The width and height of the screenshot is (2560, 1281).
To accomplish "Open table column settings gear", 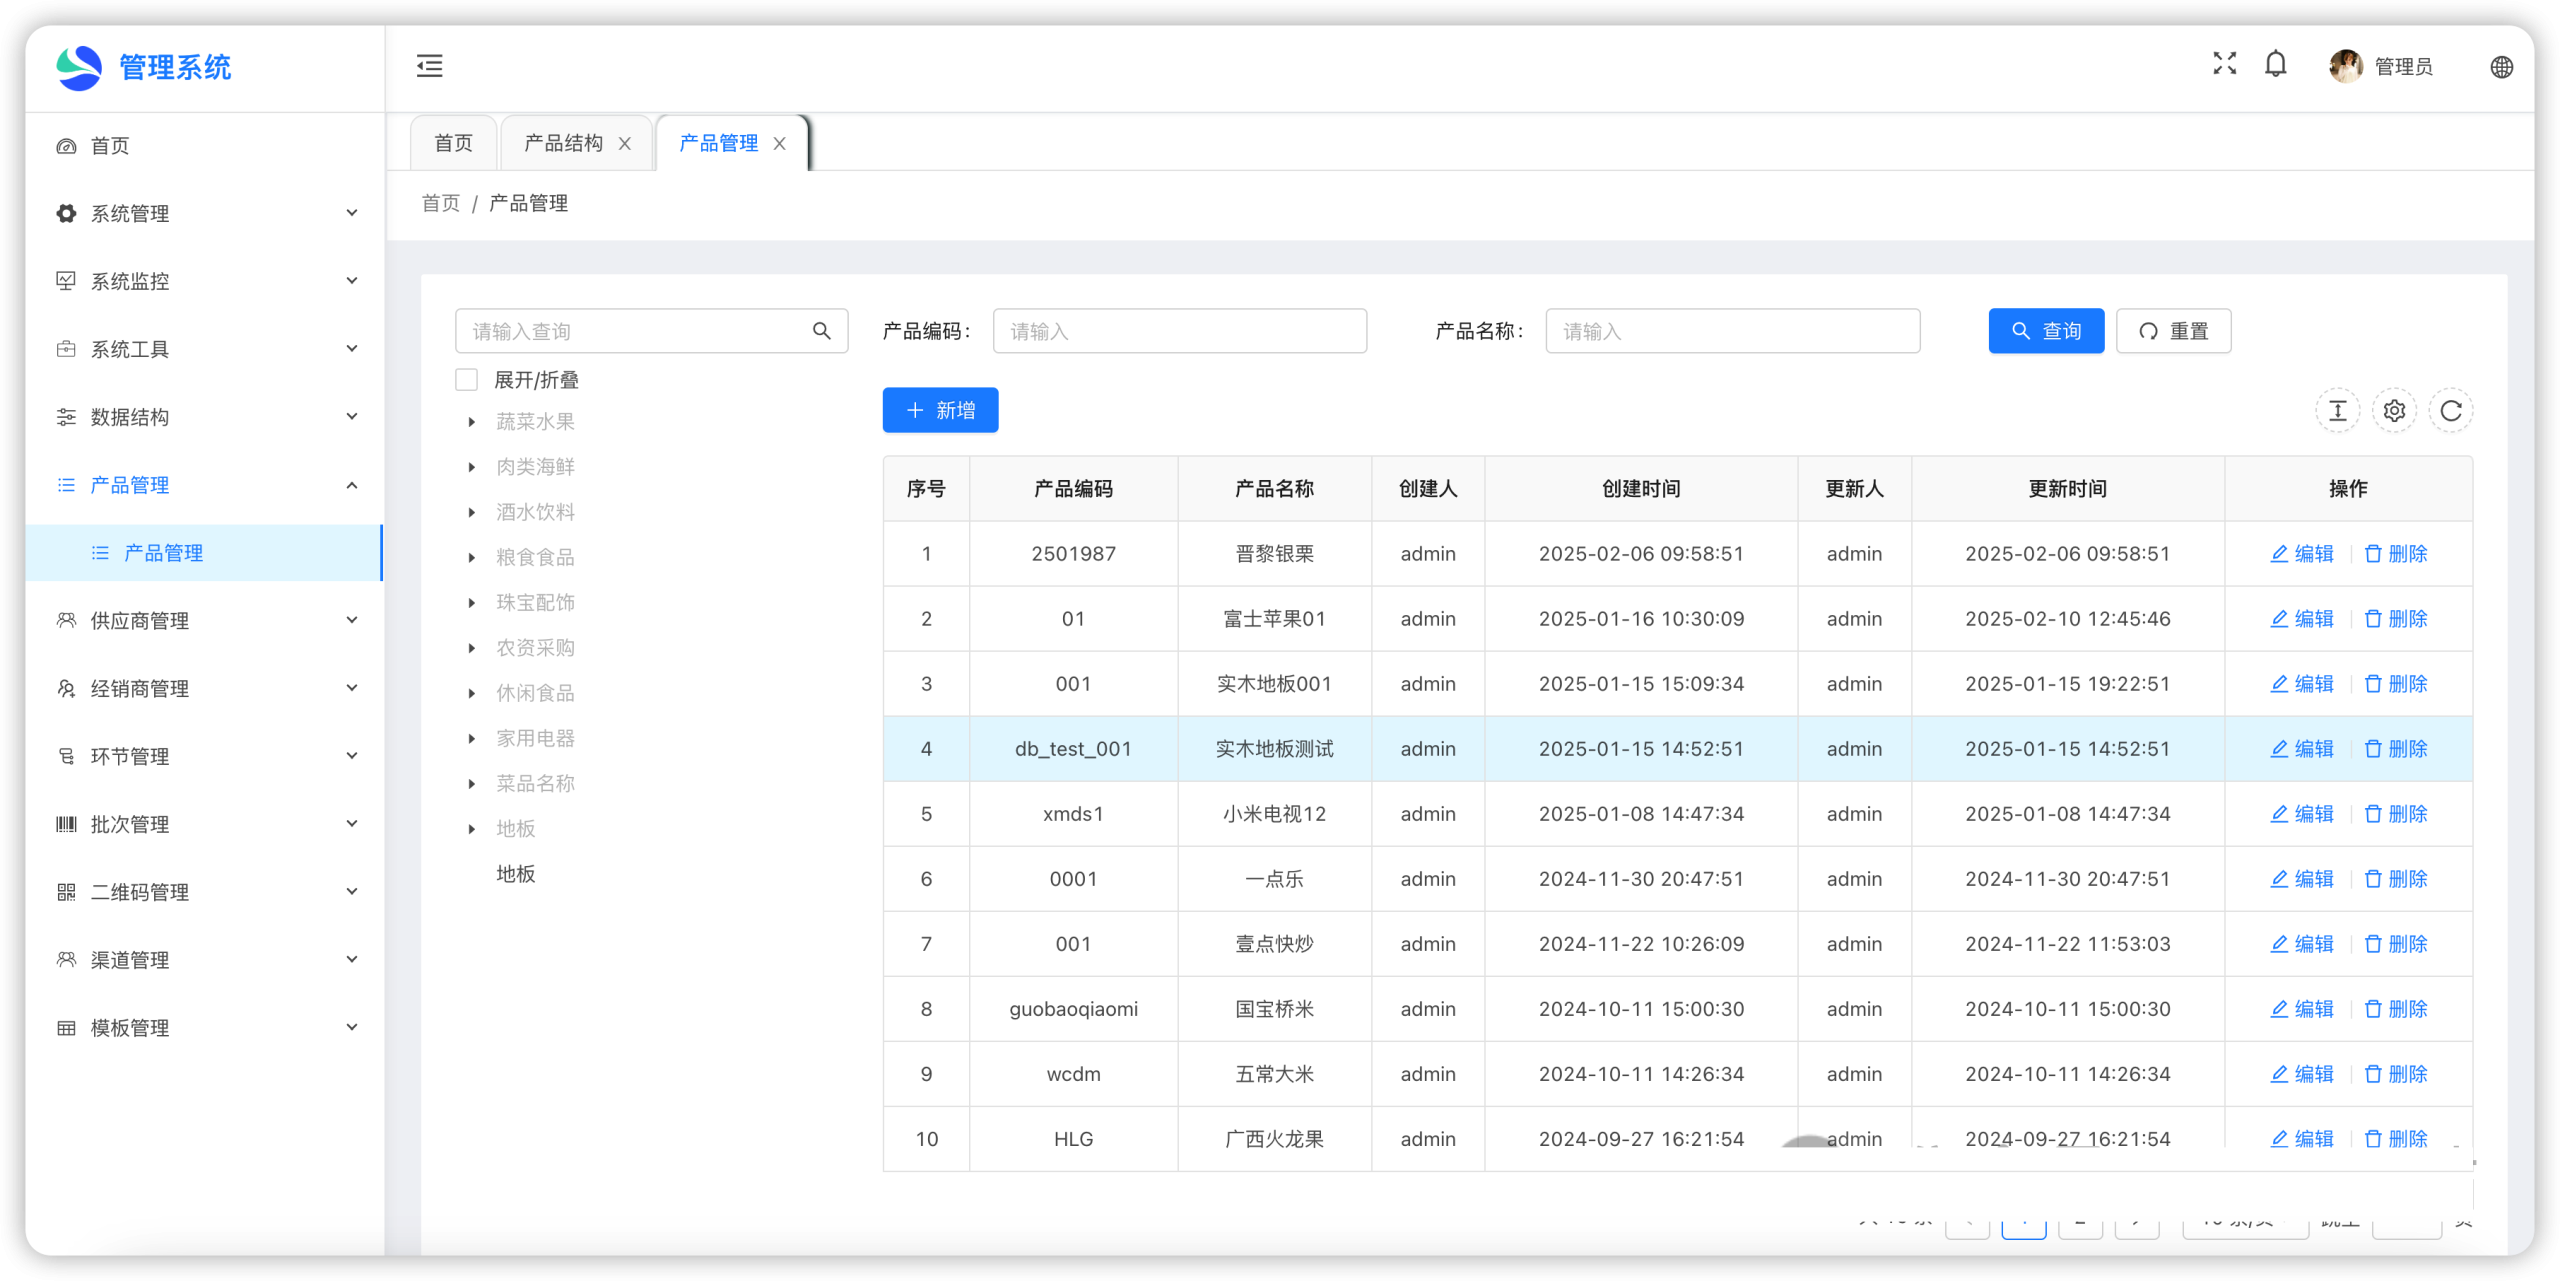I will 2394,411.
